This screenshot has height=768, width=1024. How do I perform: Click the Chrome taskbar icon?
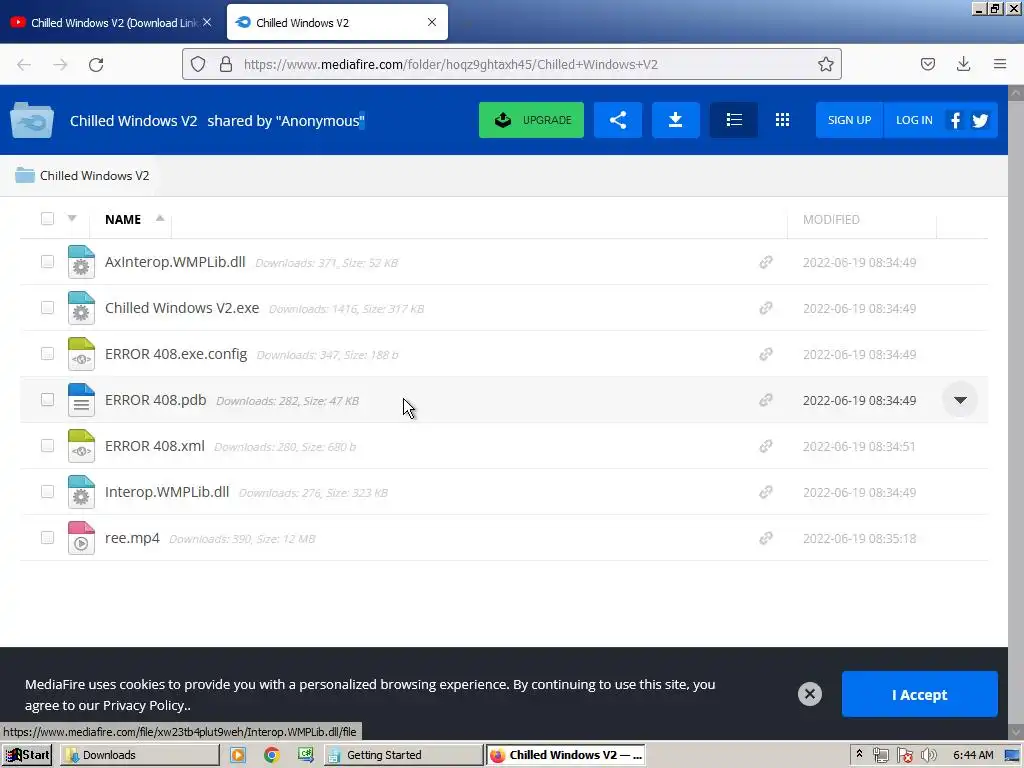point(272,755)
